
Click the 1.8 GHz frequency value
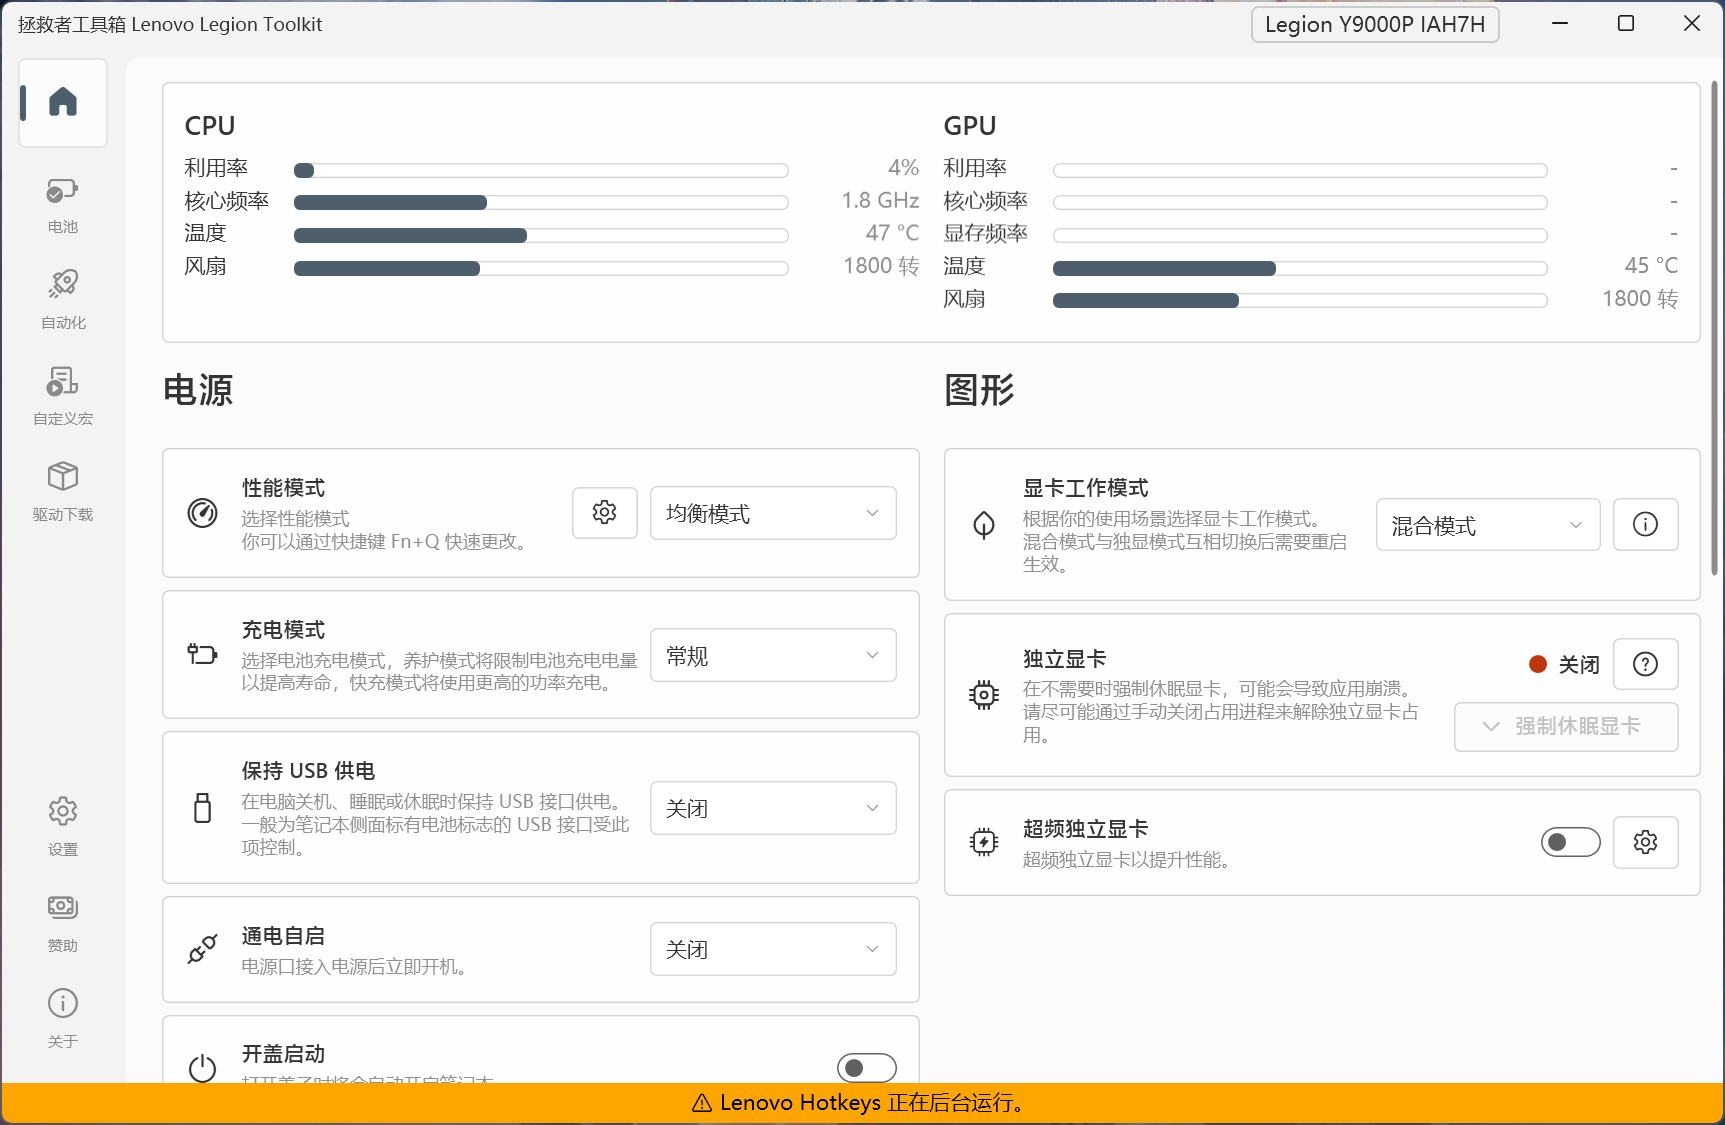coord(881,201)
